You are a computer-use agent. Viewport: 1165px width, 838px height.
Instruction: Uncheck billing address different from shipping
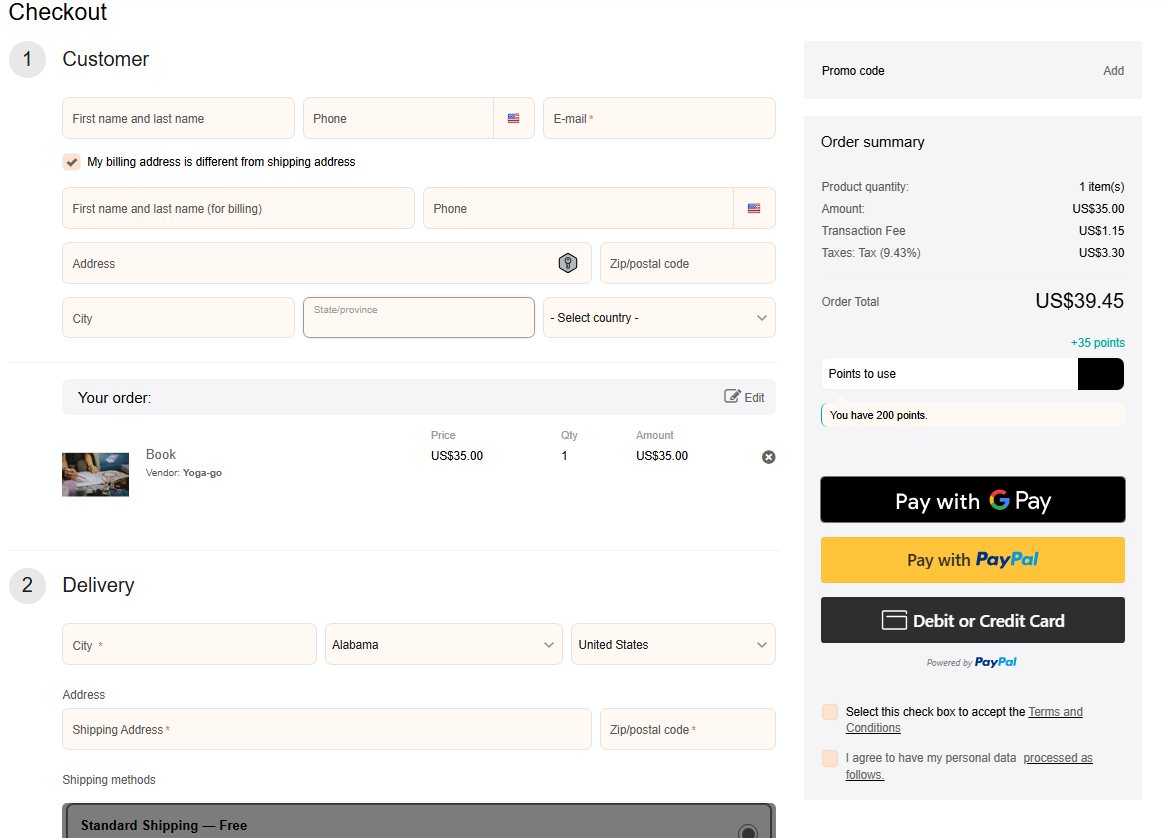click(71, 162)
